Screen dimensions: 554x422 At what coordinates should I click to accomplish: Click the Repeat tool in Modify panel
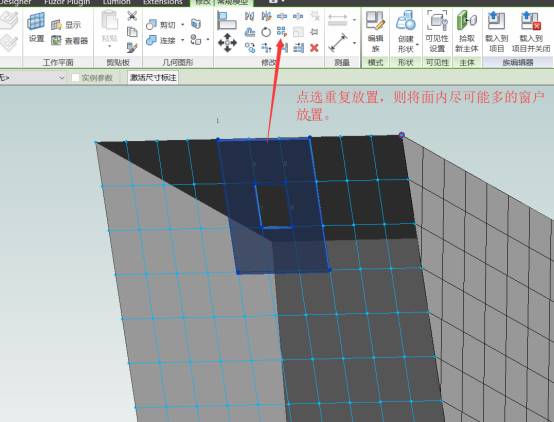281,32
